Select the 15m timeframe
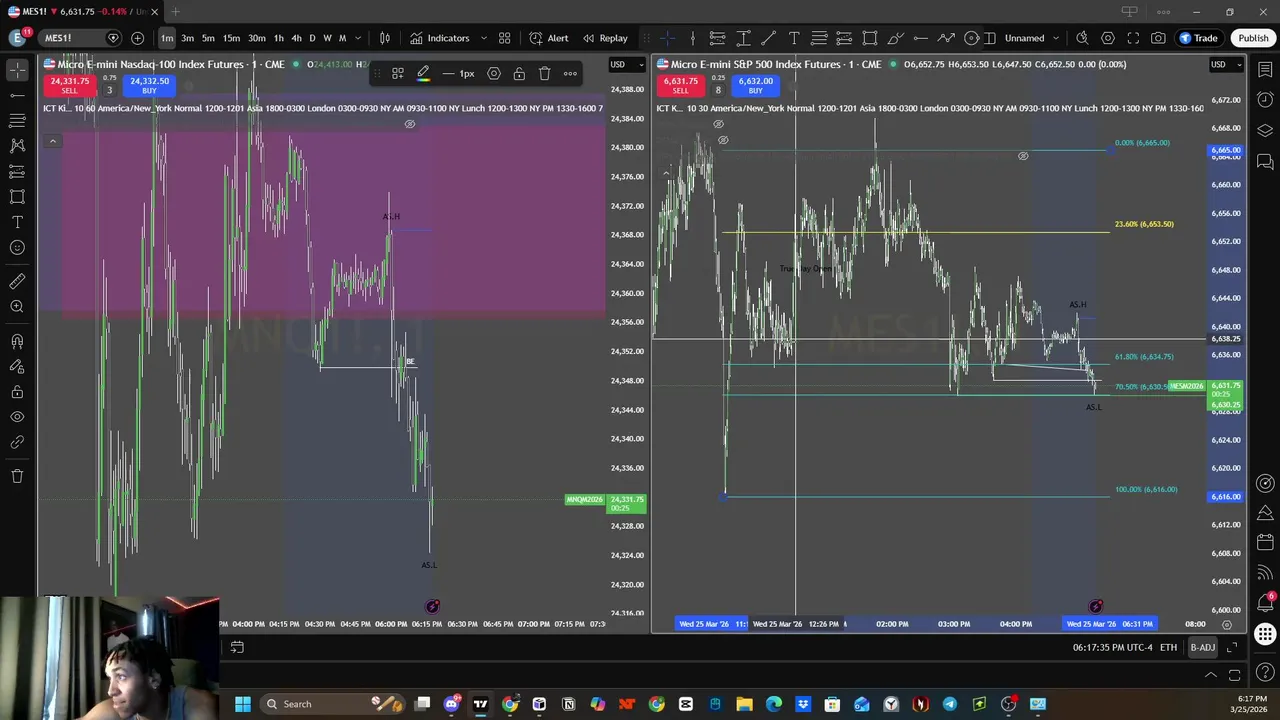 pyautogui.click(x=231, y=38)
